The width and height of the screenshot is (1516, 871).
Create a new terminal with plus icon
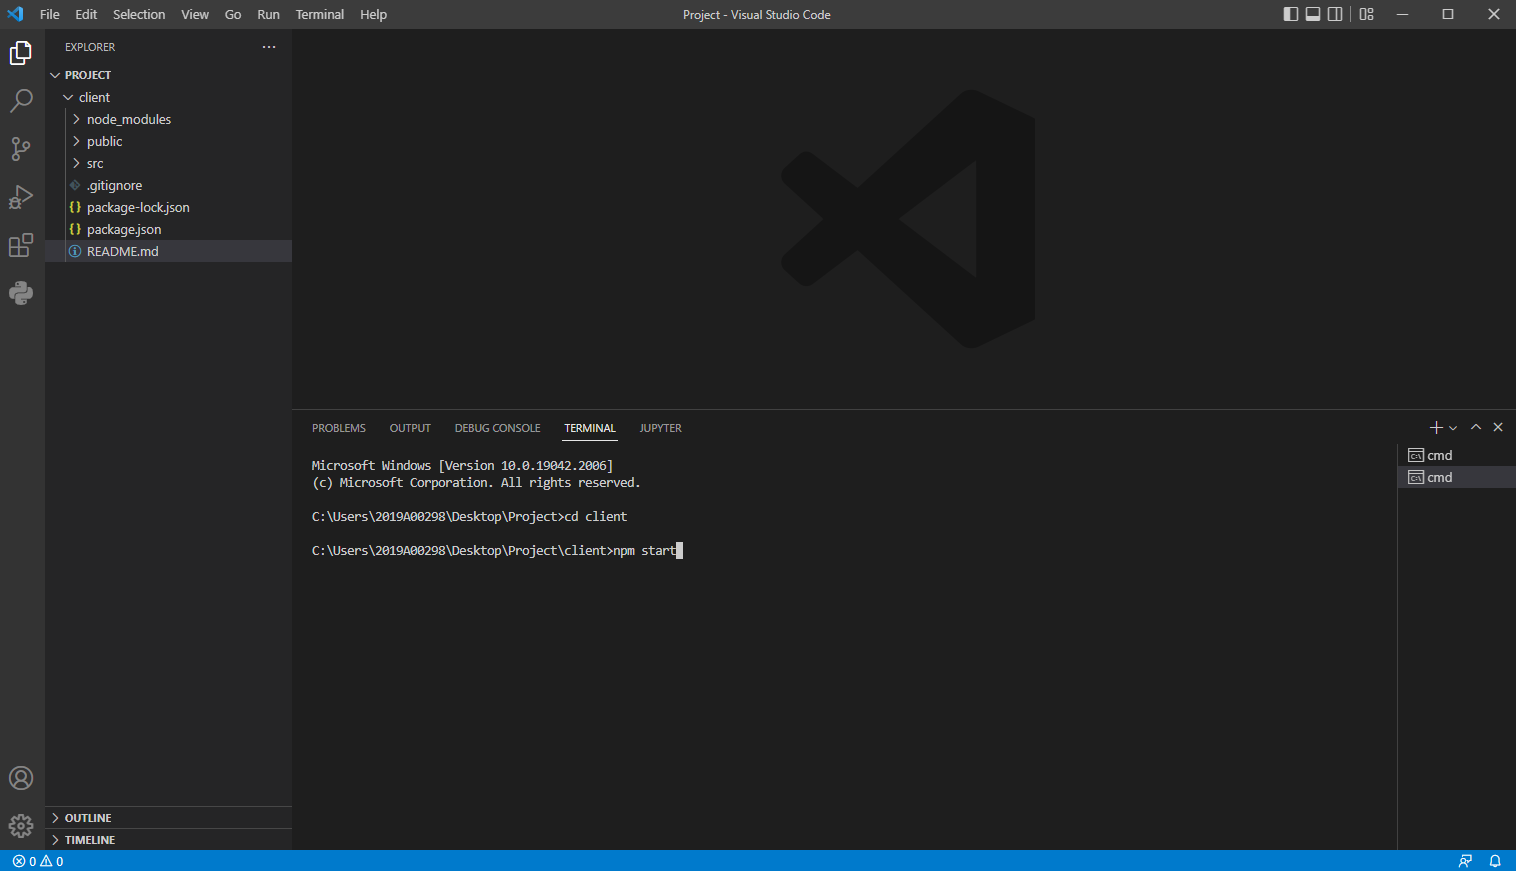(1436, 428)
